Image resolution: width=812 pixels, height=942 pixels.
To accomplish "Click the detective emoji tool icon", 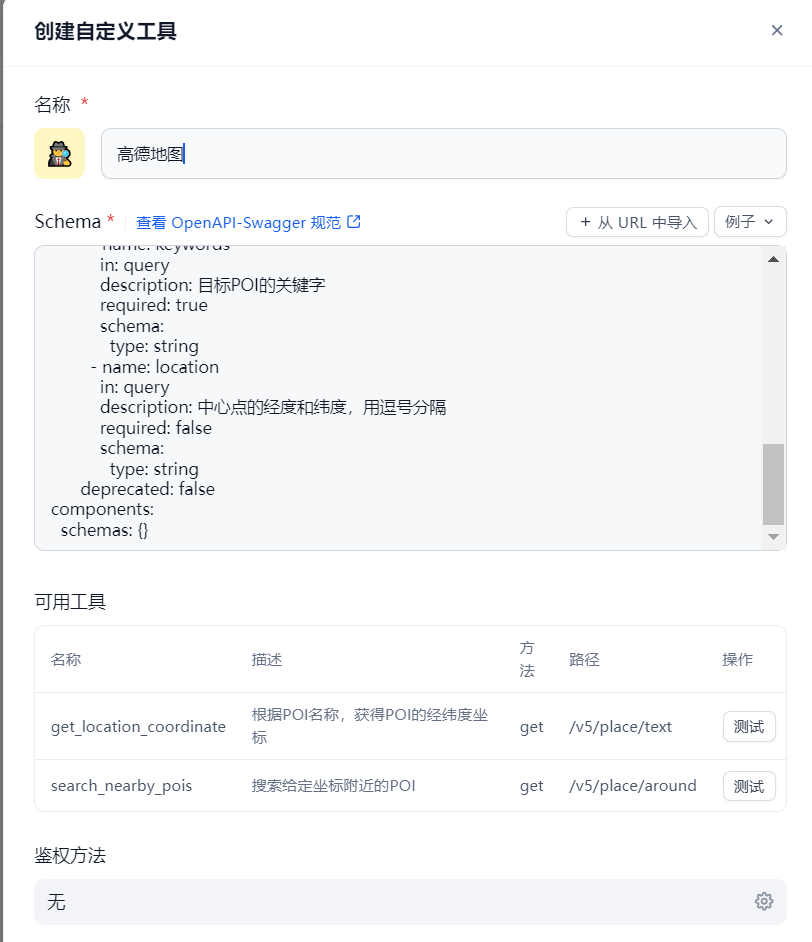I will (x=59, y=153).
